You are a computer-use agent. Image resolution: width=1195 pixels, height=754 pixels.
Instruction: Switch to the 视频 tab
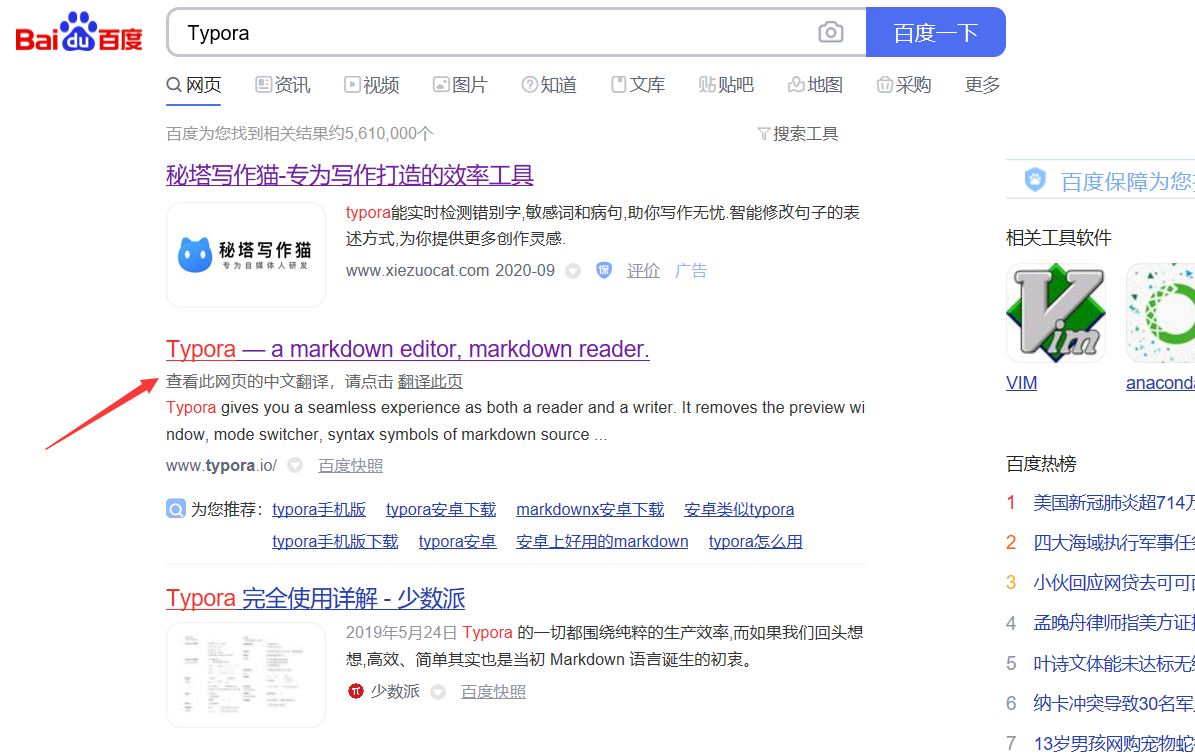(x=371, y=85)
